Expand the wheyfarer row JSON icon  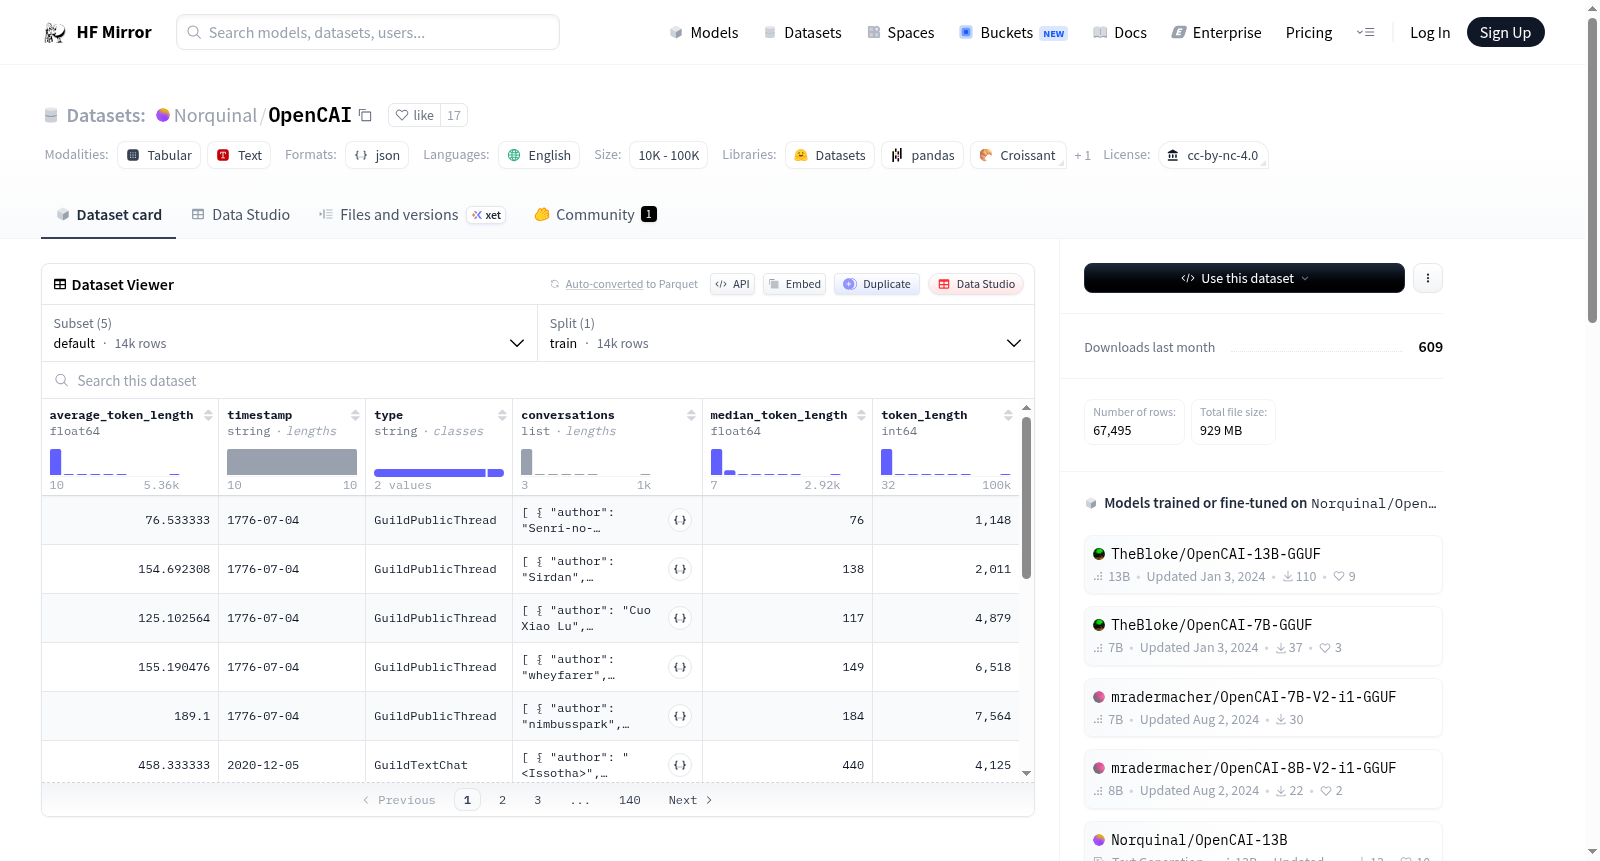tap(680, 667)
